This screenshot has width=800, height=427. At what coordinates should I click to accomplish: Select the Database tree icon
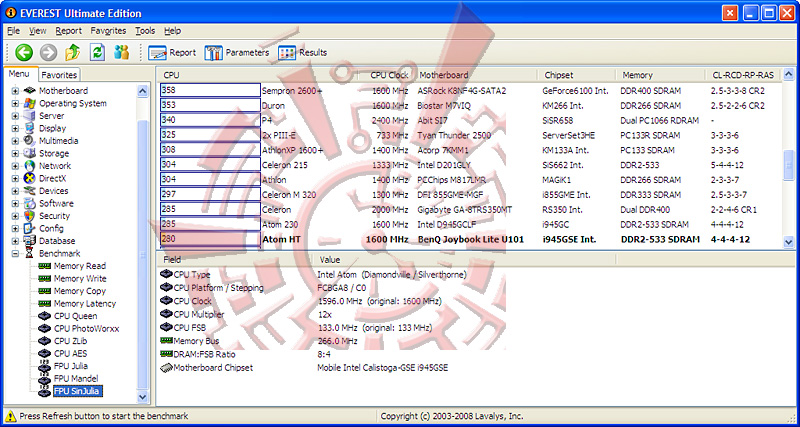click(x=30, y=241)
